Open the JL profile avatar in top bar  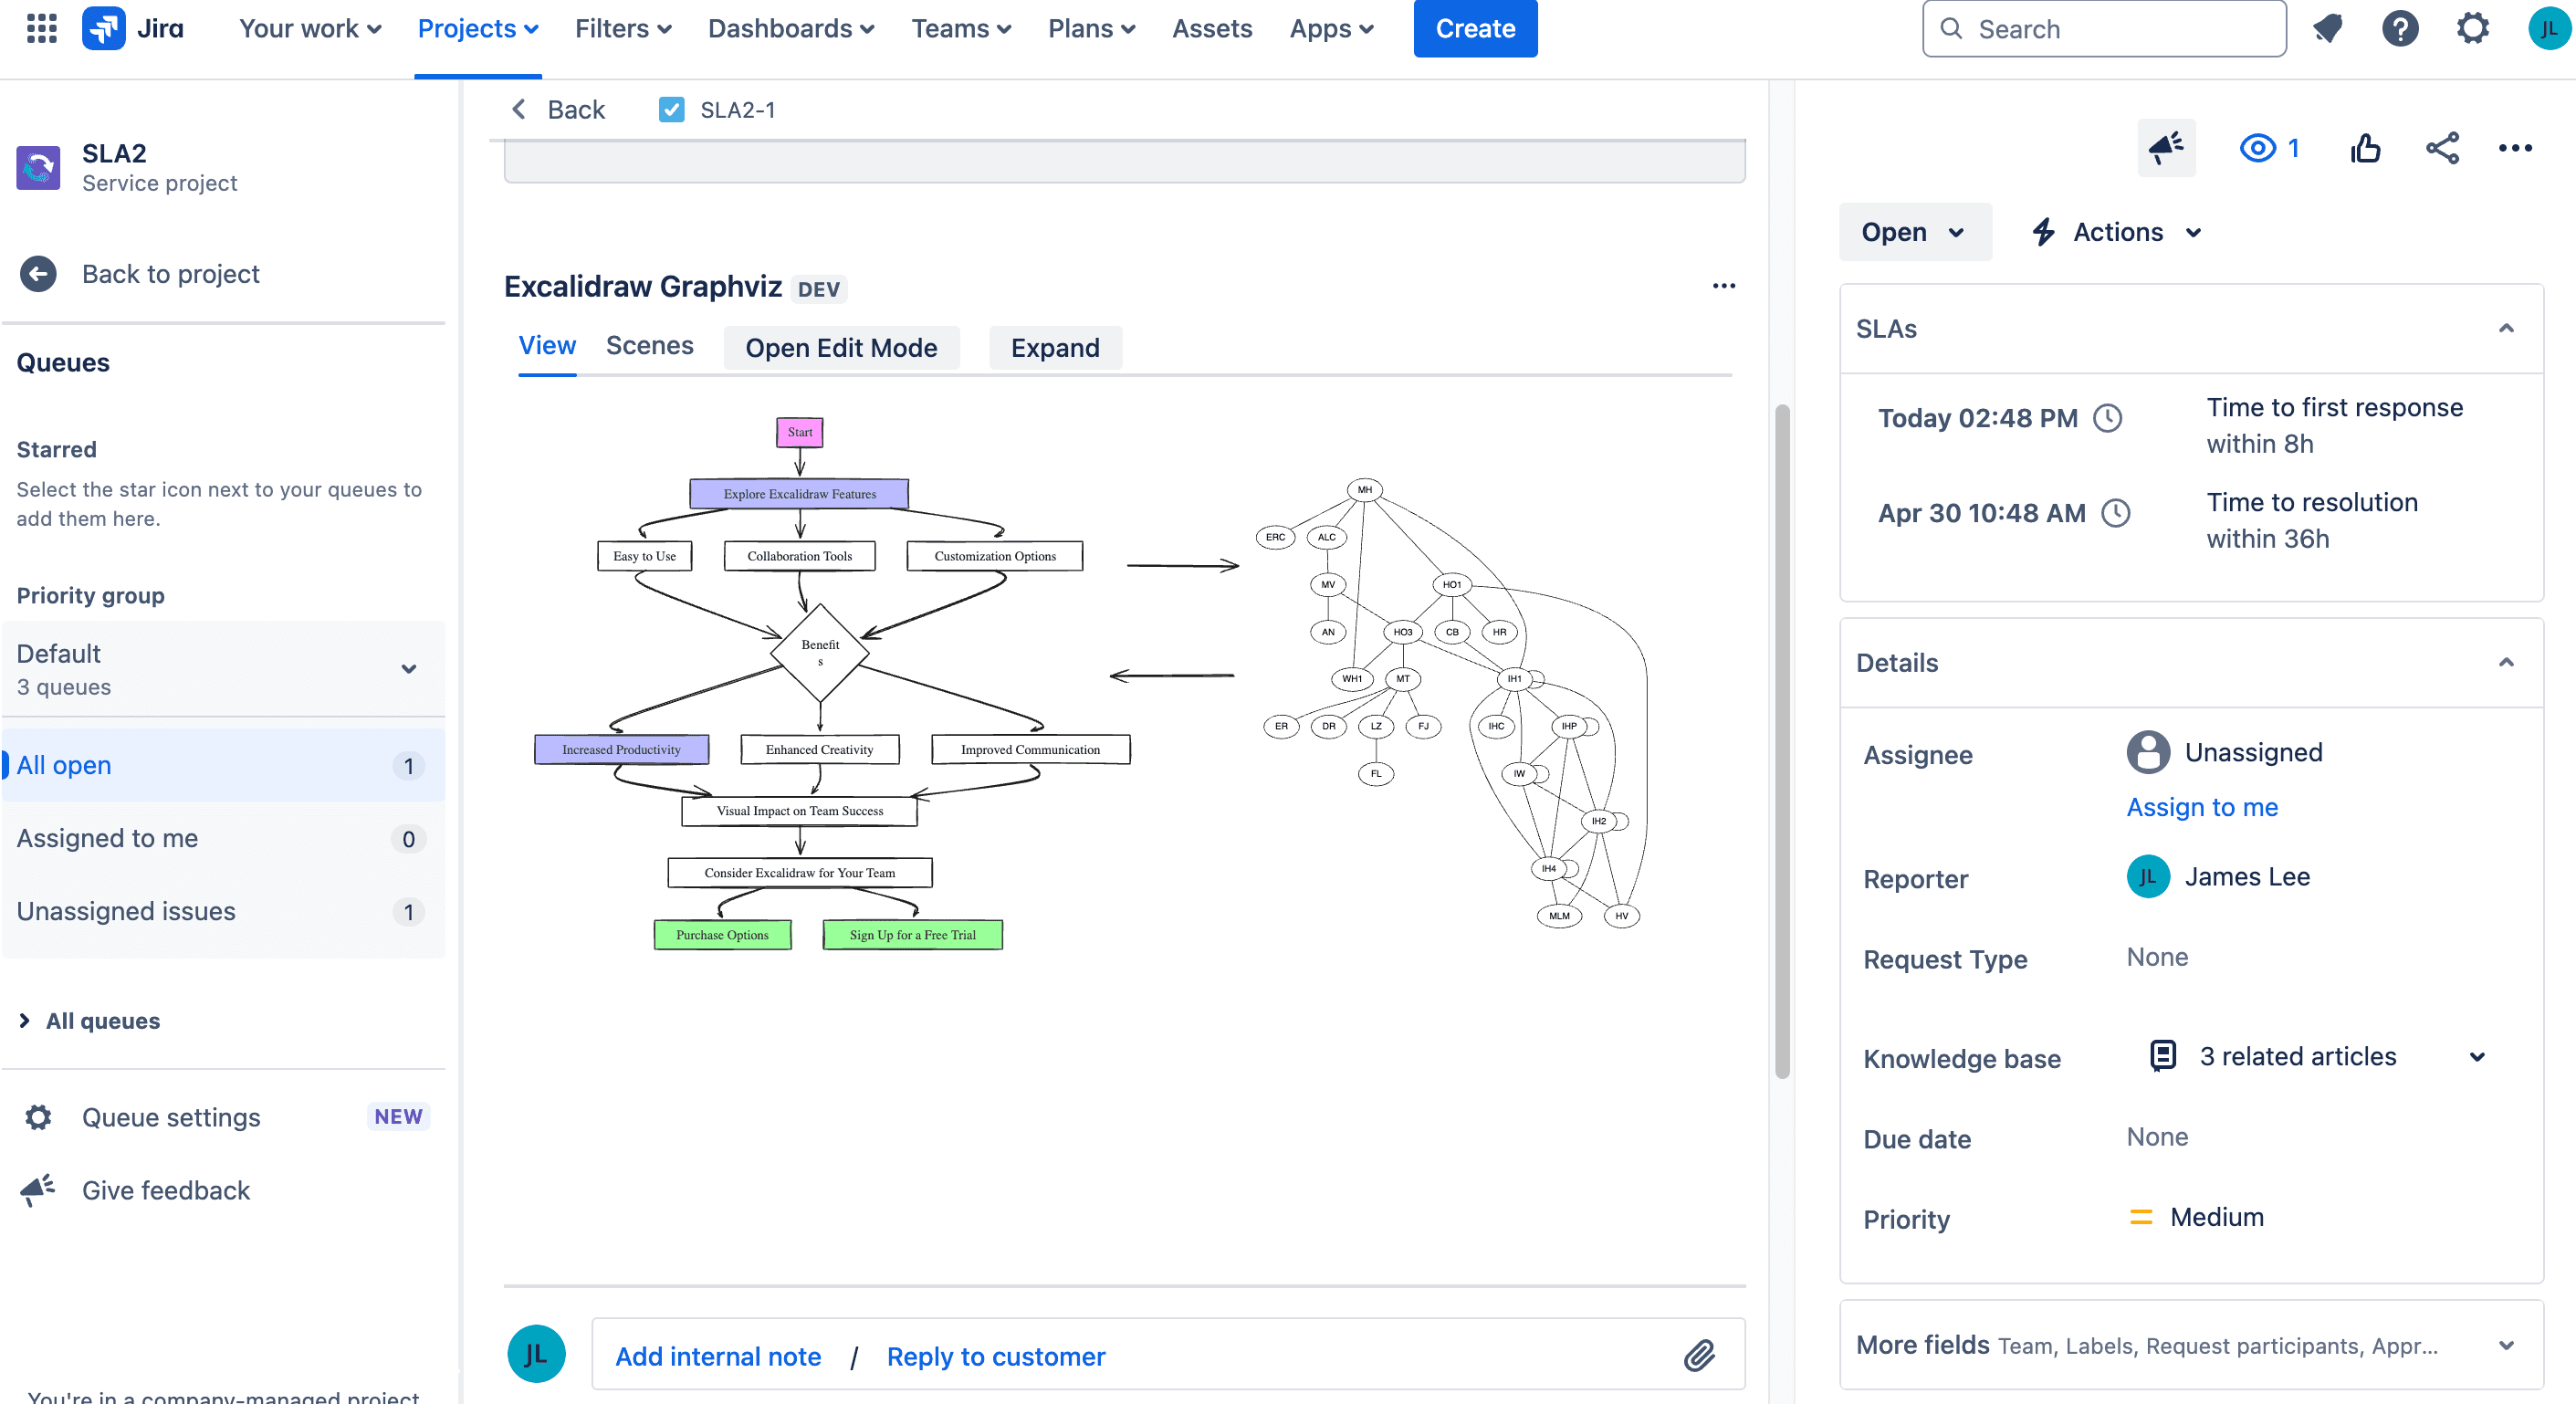pos(2548,28)
